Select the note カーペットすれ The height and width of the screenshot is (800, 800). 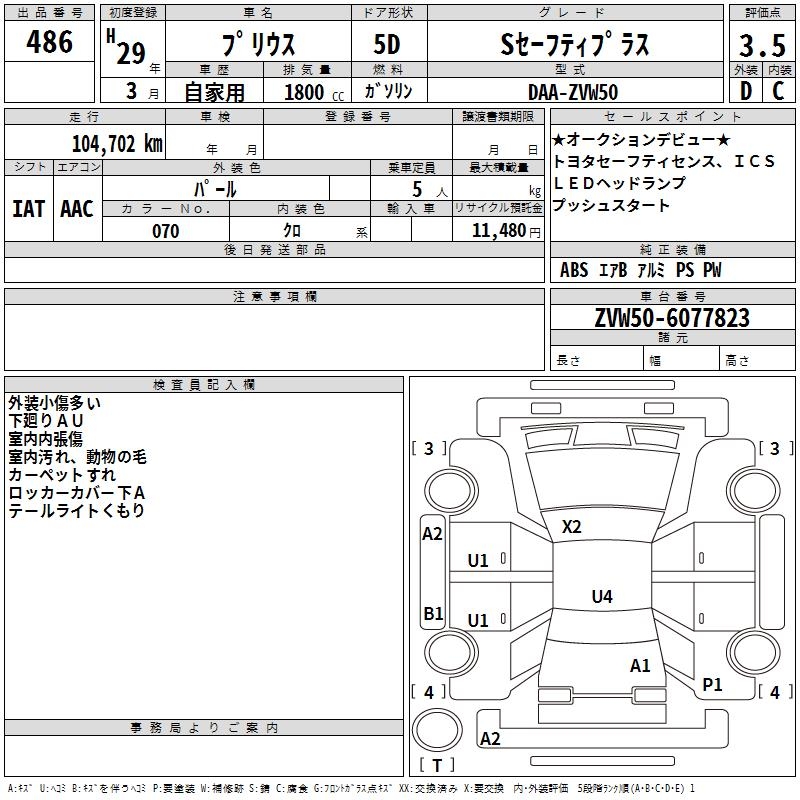point(62,474)
